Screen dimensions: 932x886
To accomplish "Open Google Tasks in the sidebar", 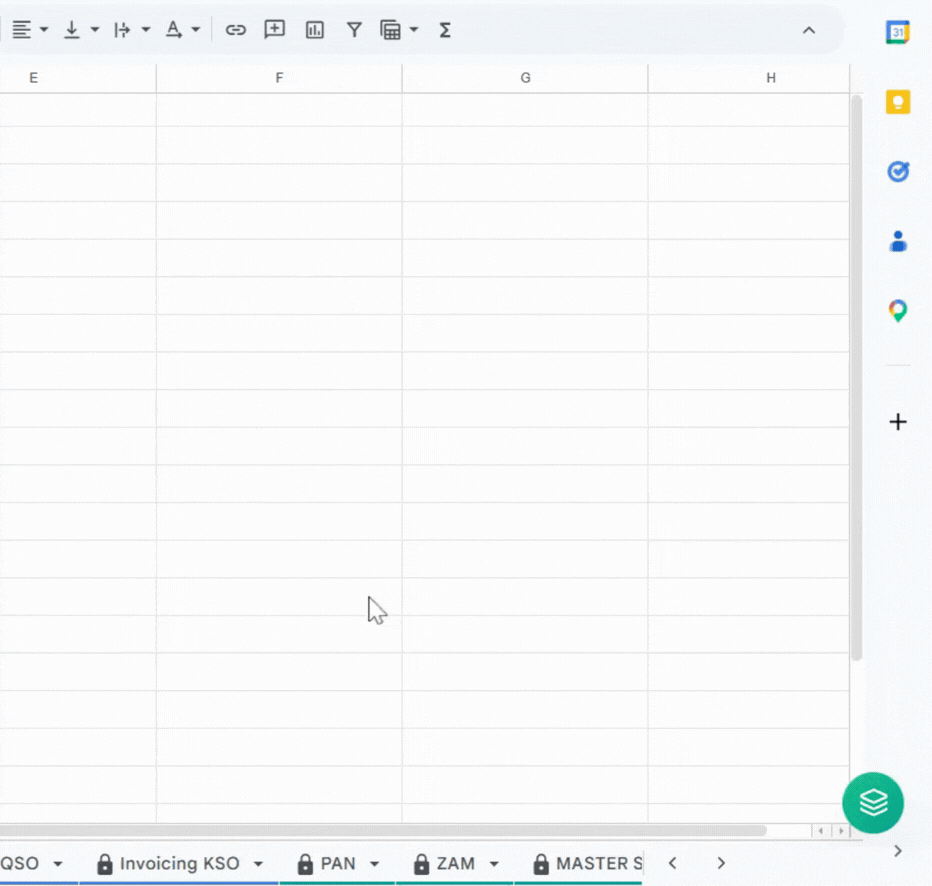I will point(898,171).
